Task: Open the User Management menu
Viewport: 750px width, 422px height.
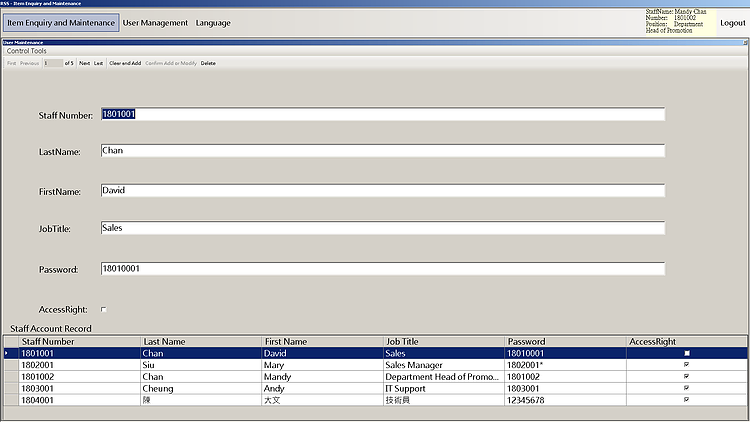Action: tap(155, 23)
